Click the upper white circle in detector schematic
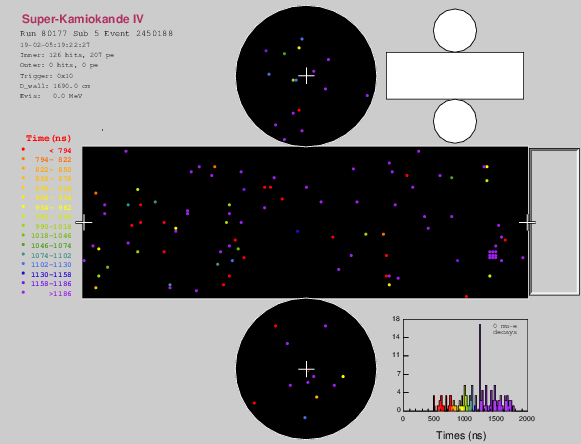The width and height of the screenshot is (581, 444). pos(455,30)
